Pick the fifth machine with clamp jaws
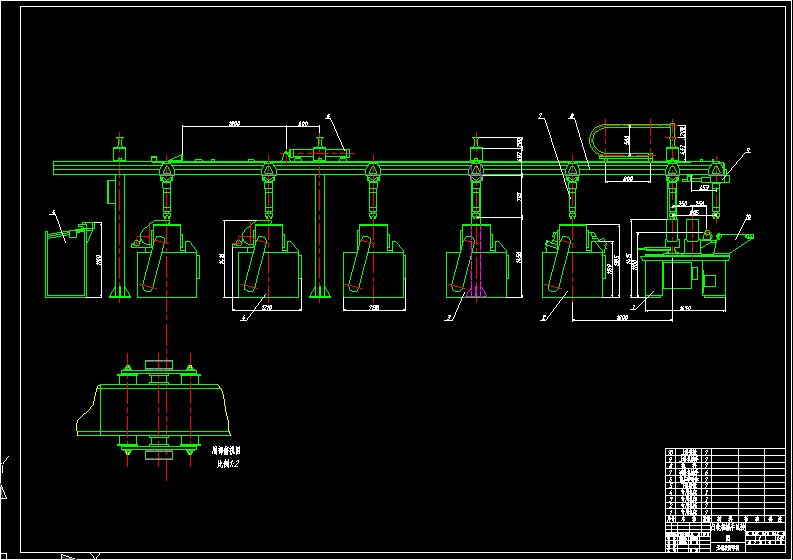The height and width of the screenshot is (560, 793). tap(574, 261)
